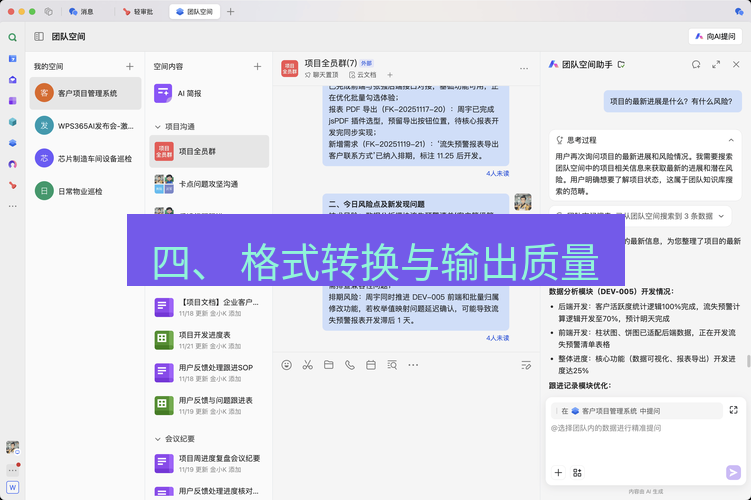Open 用户反馈处理跟进SOP document
The width and height of the screenshot is (751, 500).
click(209, 373)
